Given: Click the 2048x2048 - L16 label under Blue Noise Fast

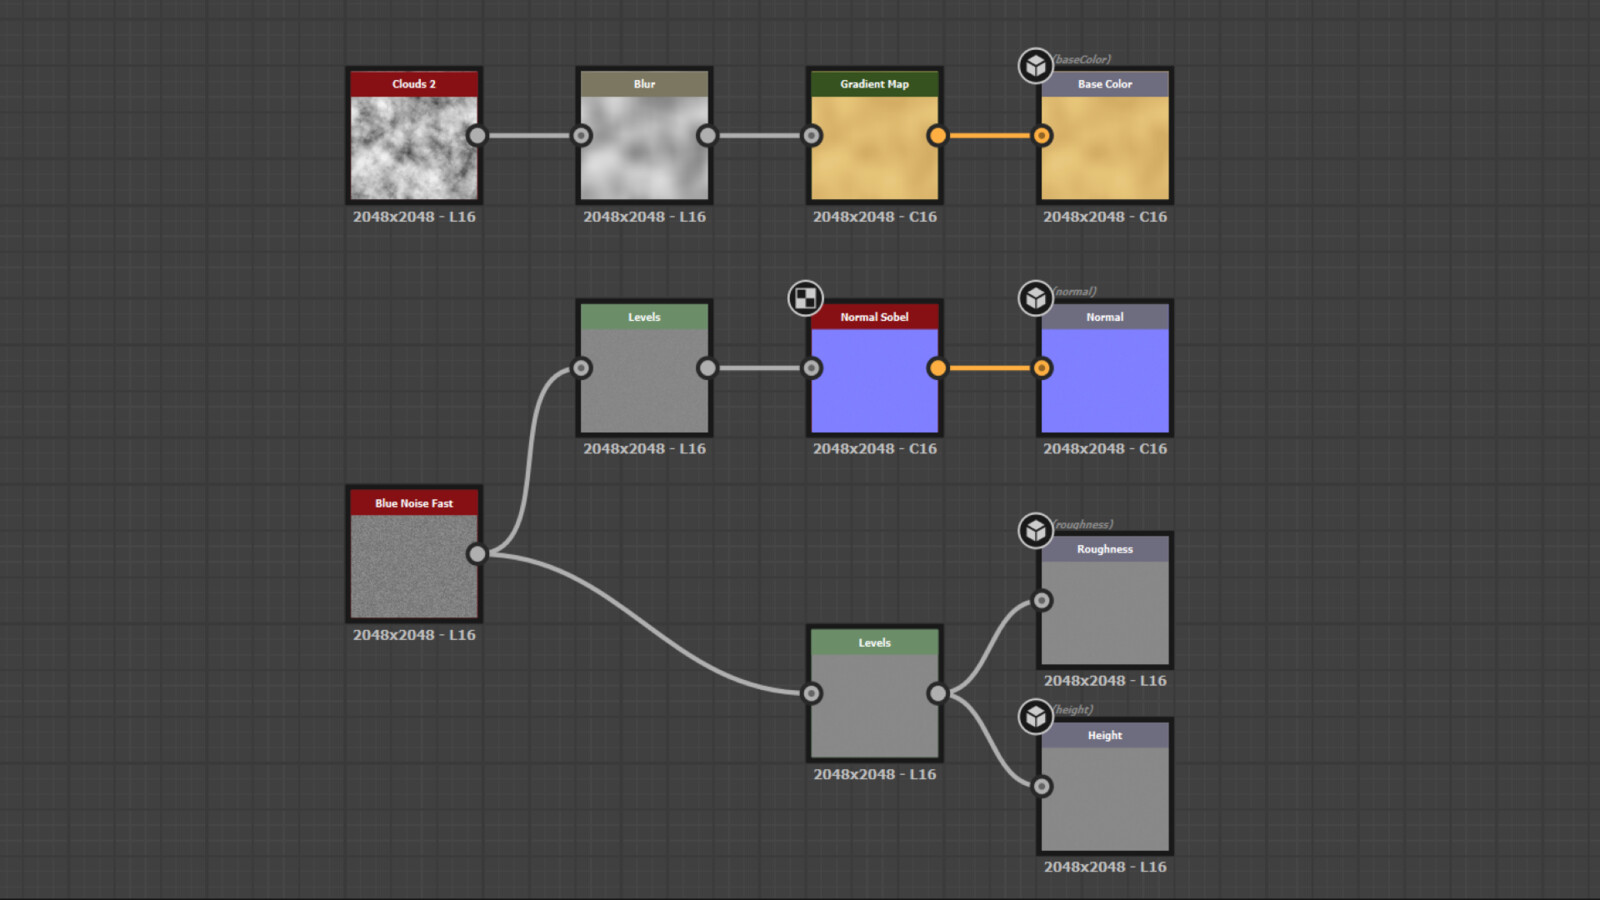Looking at the screenshot, I should coord(414,634).
